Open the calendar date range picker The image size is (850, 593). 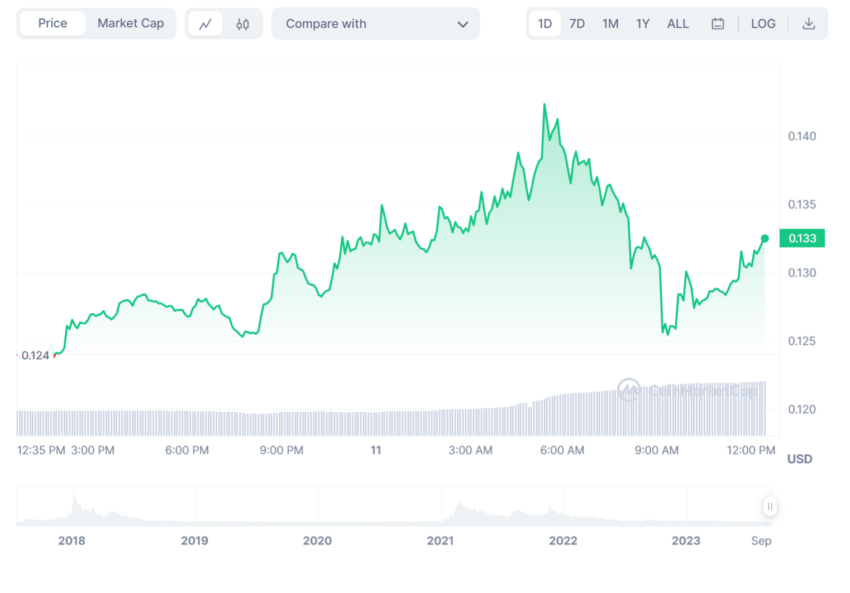(717, 24)
